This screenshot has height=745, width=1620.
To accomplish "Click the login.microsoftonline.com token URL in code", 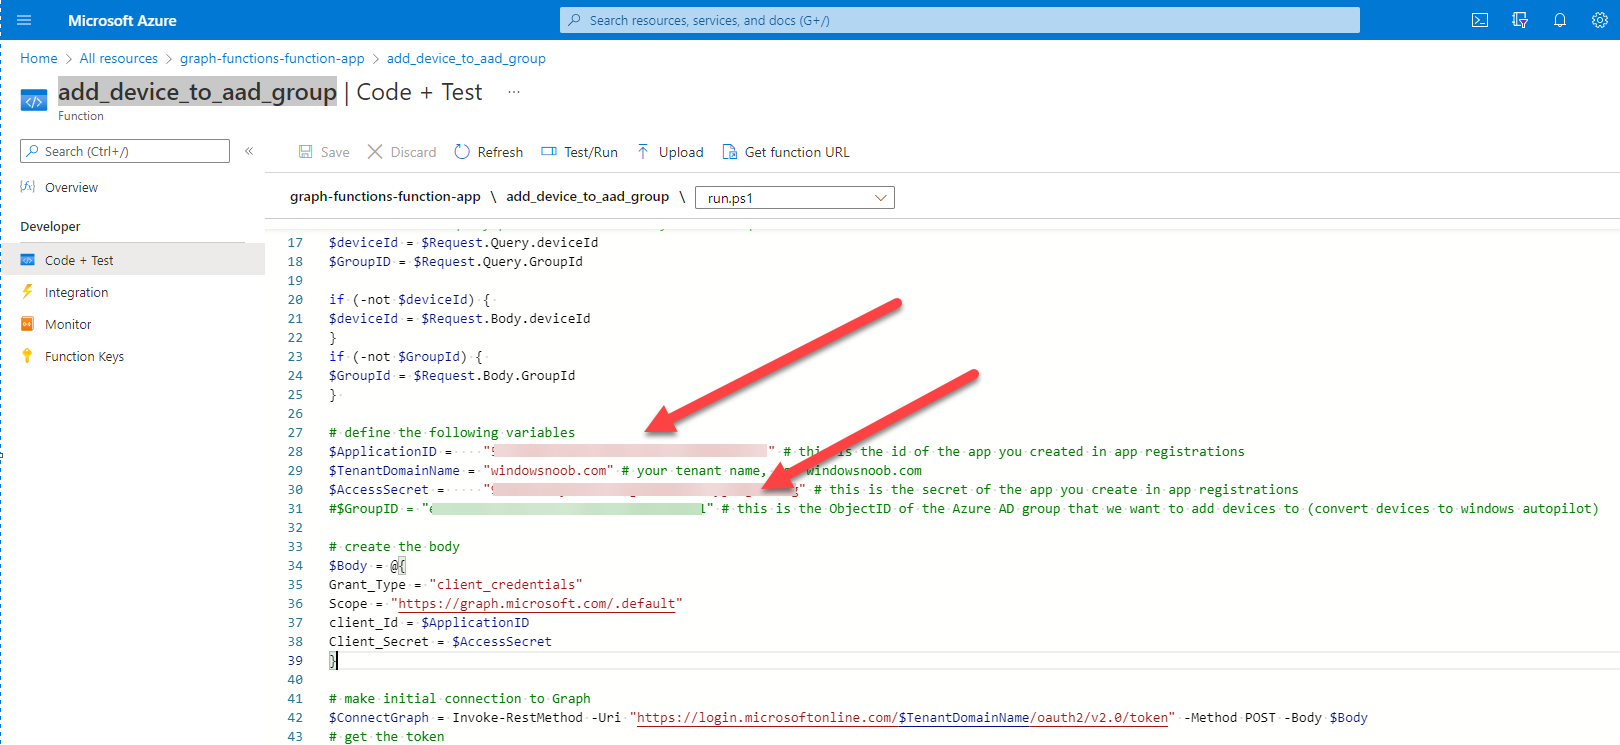I will click(x=903, y=717).
